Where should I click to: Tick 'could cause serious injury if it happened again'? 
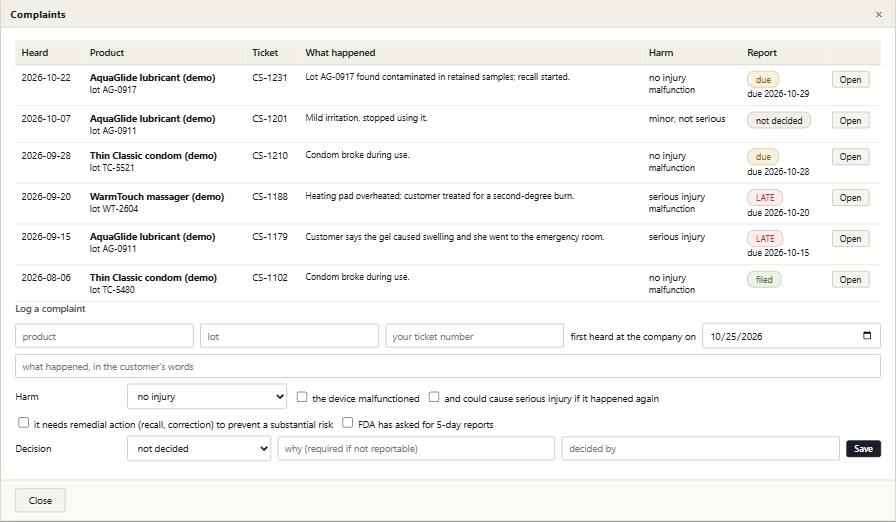coord(434,397)
